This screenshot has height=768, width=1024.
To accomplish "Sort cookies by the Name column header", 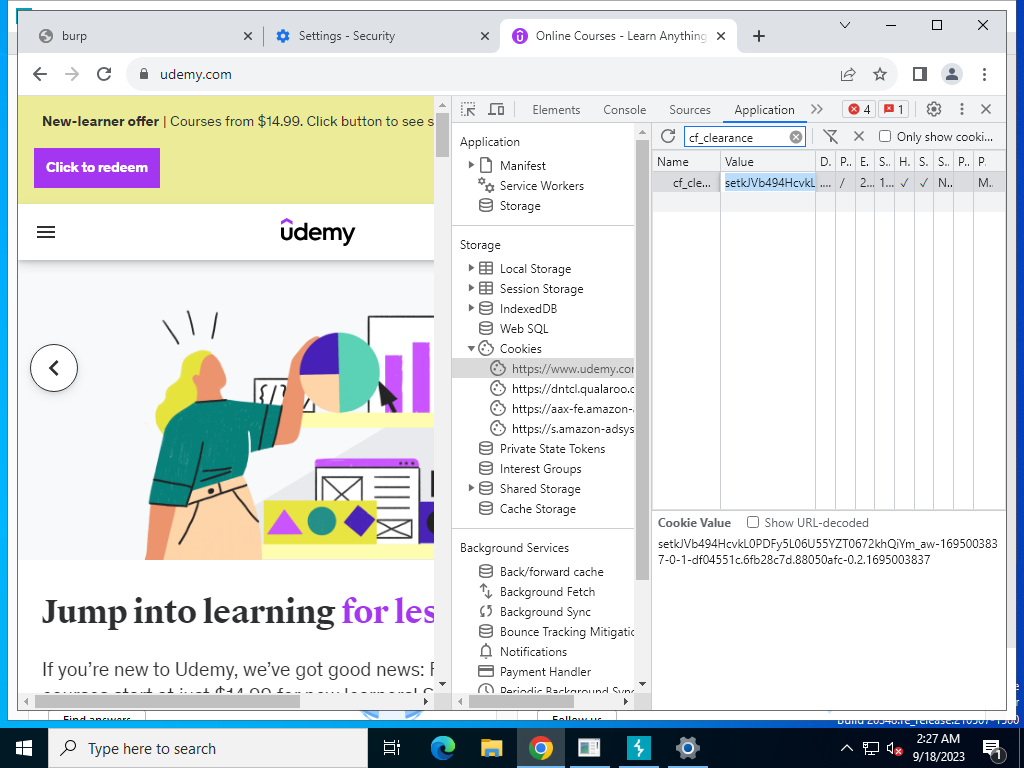I will point(686,161).
